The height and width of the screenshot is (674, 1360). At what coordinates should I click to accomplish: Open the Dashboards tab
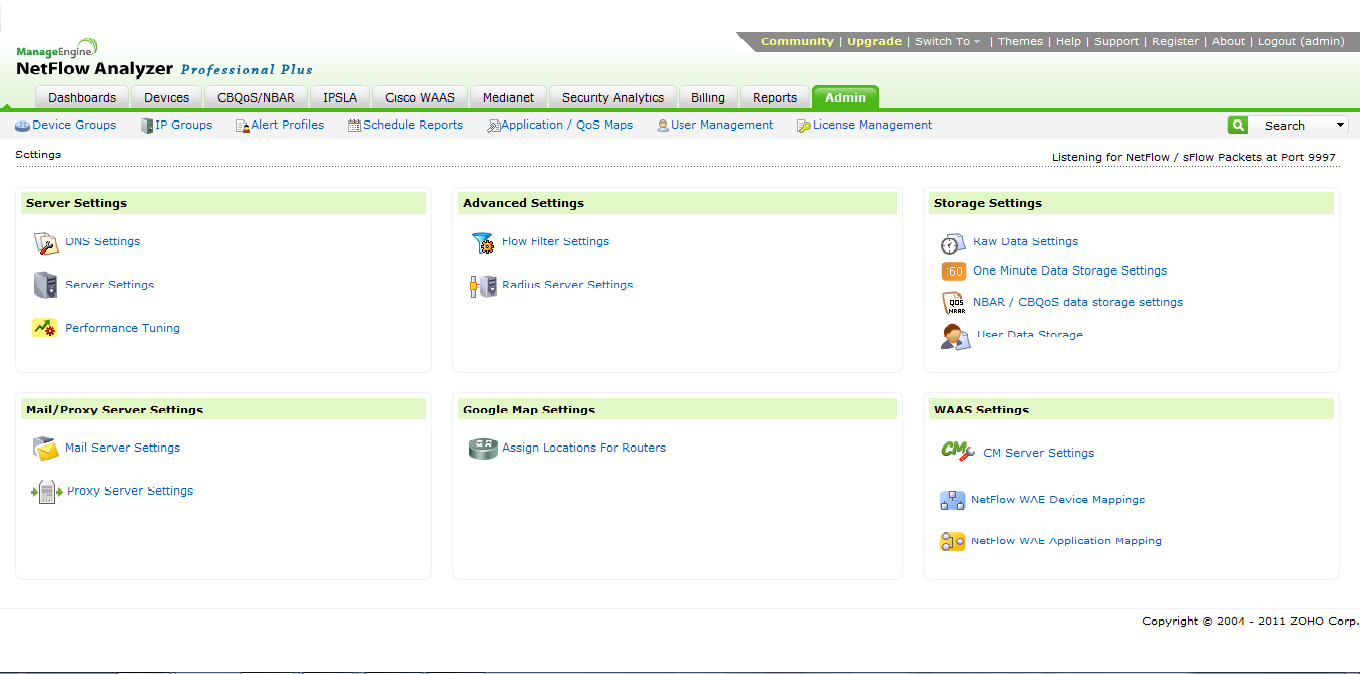[82, 98]
